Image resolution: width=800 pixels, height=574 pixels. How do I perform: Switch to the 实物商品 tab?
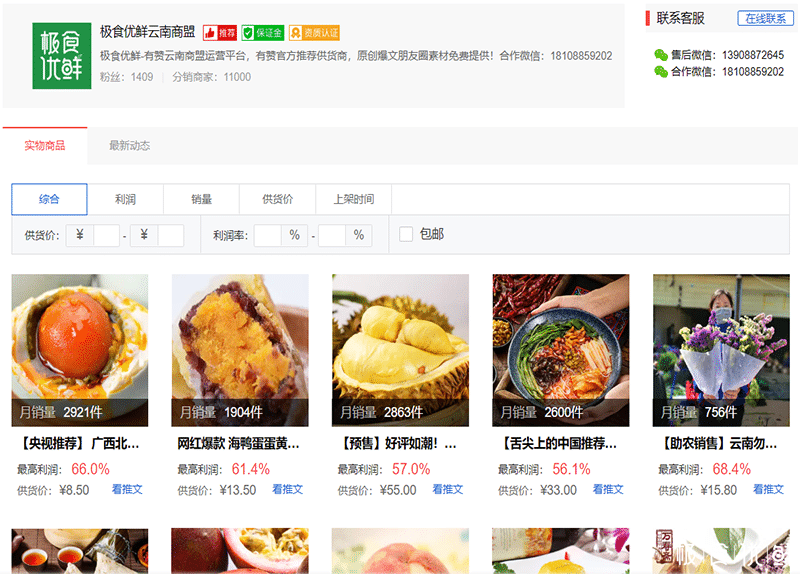point(45,145)
